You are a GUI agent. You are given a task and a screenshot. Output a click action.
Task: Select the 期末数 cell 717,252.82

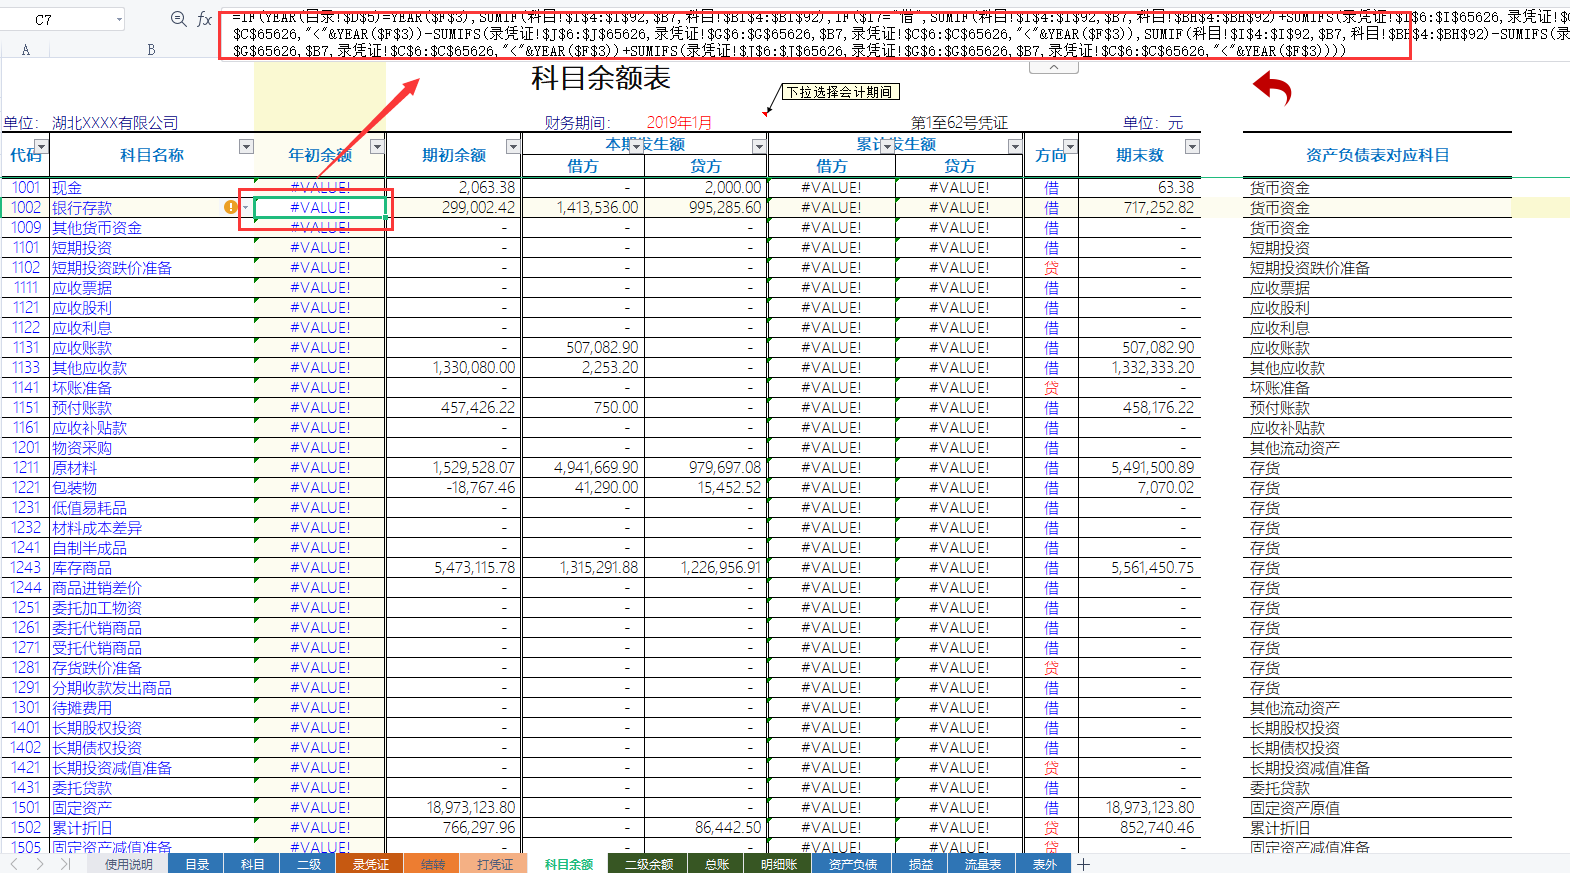tap(1139, 207)
